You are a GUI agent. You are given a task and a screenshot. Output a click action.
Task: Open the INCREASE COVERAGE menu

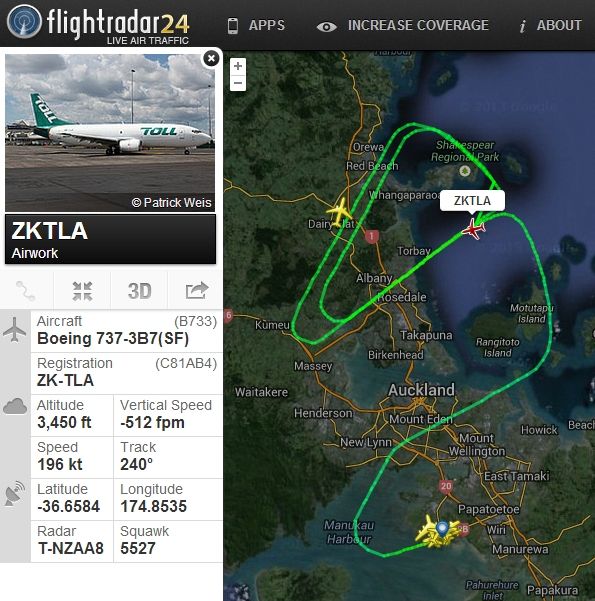point(403,25)
